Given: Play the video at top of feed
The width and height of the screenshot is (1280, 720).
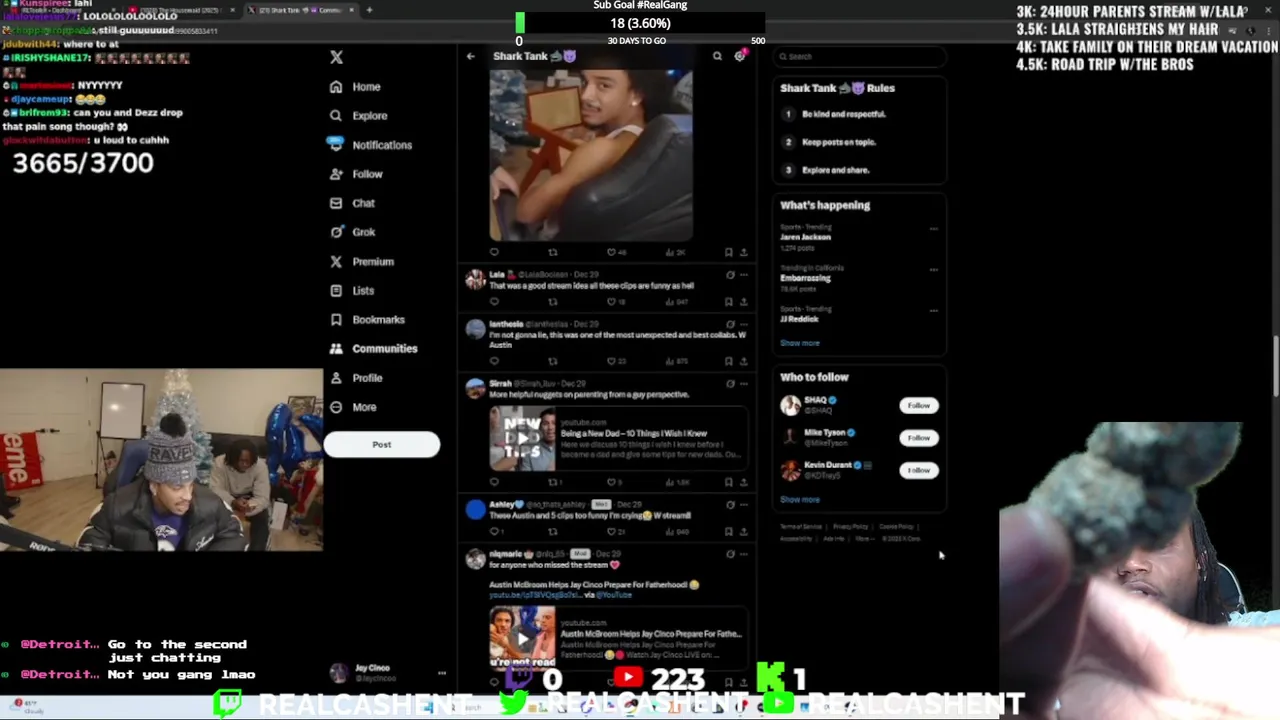Looking at the screenshot, I should tap(590, 155).
